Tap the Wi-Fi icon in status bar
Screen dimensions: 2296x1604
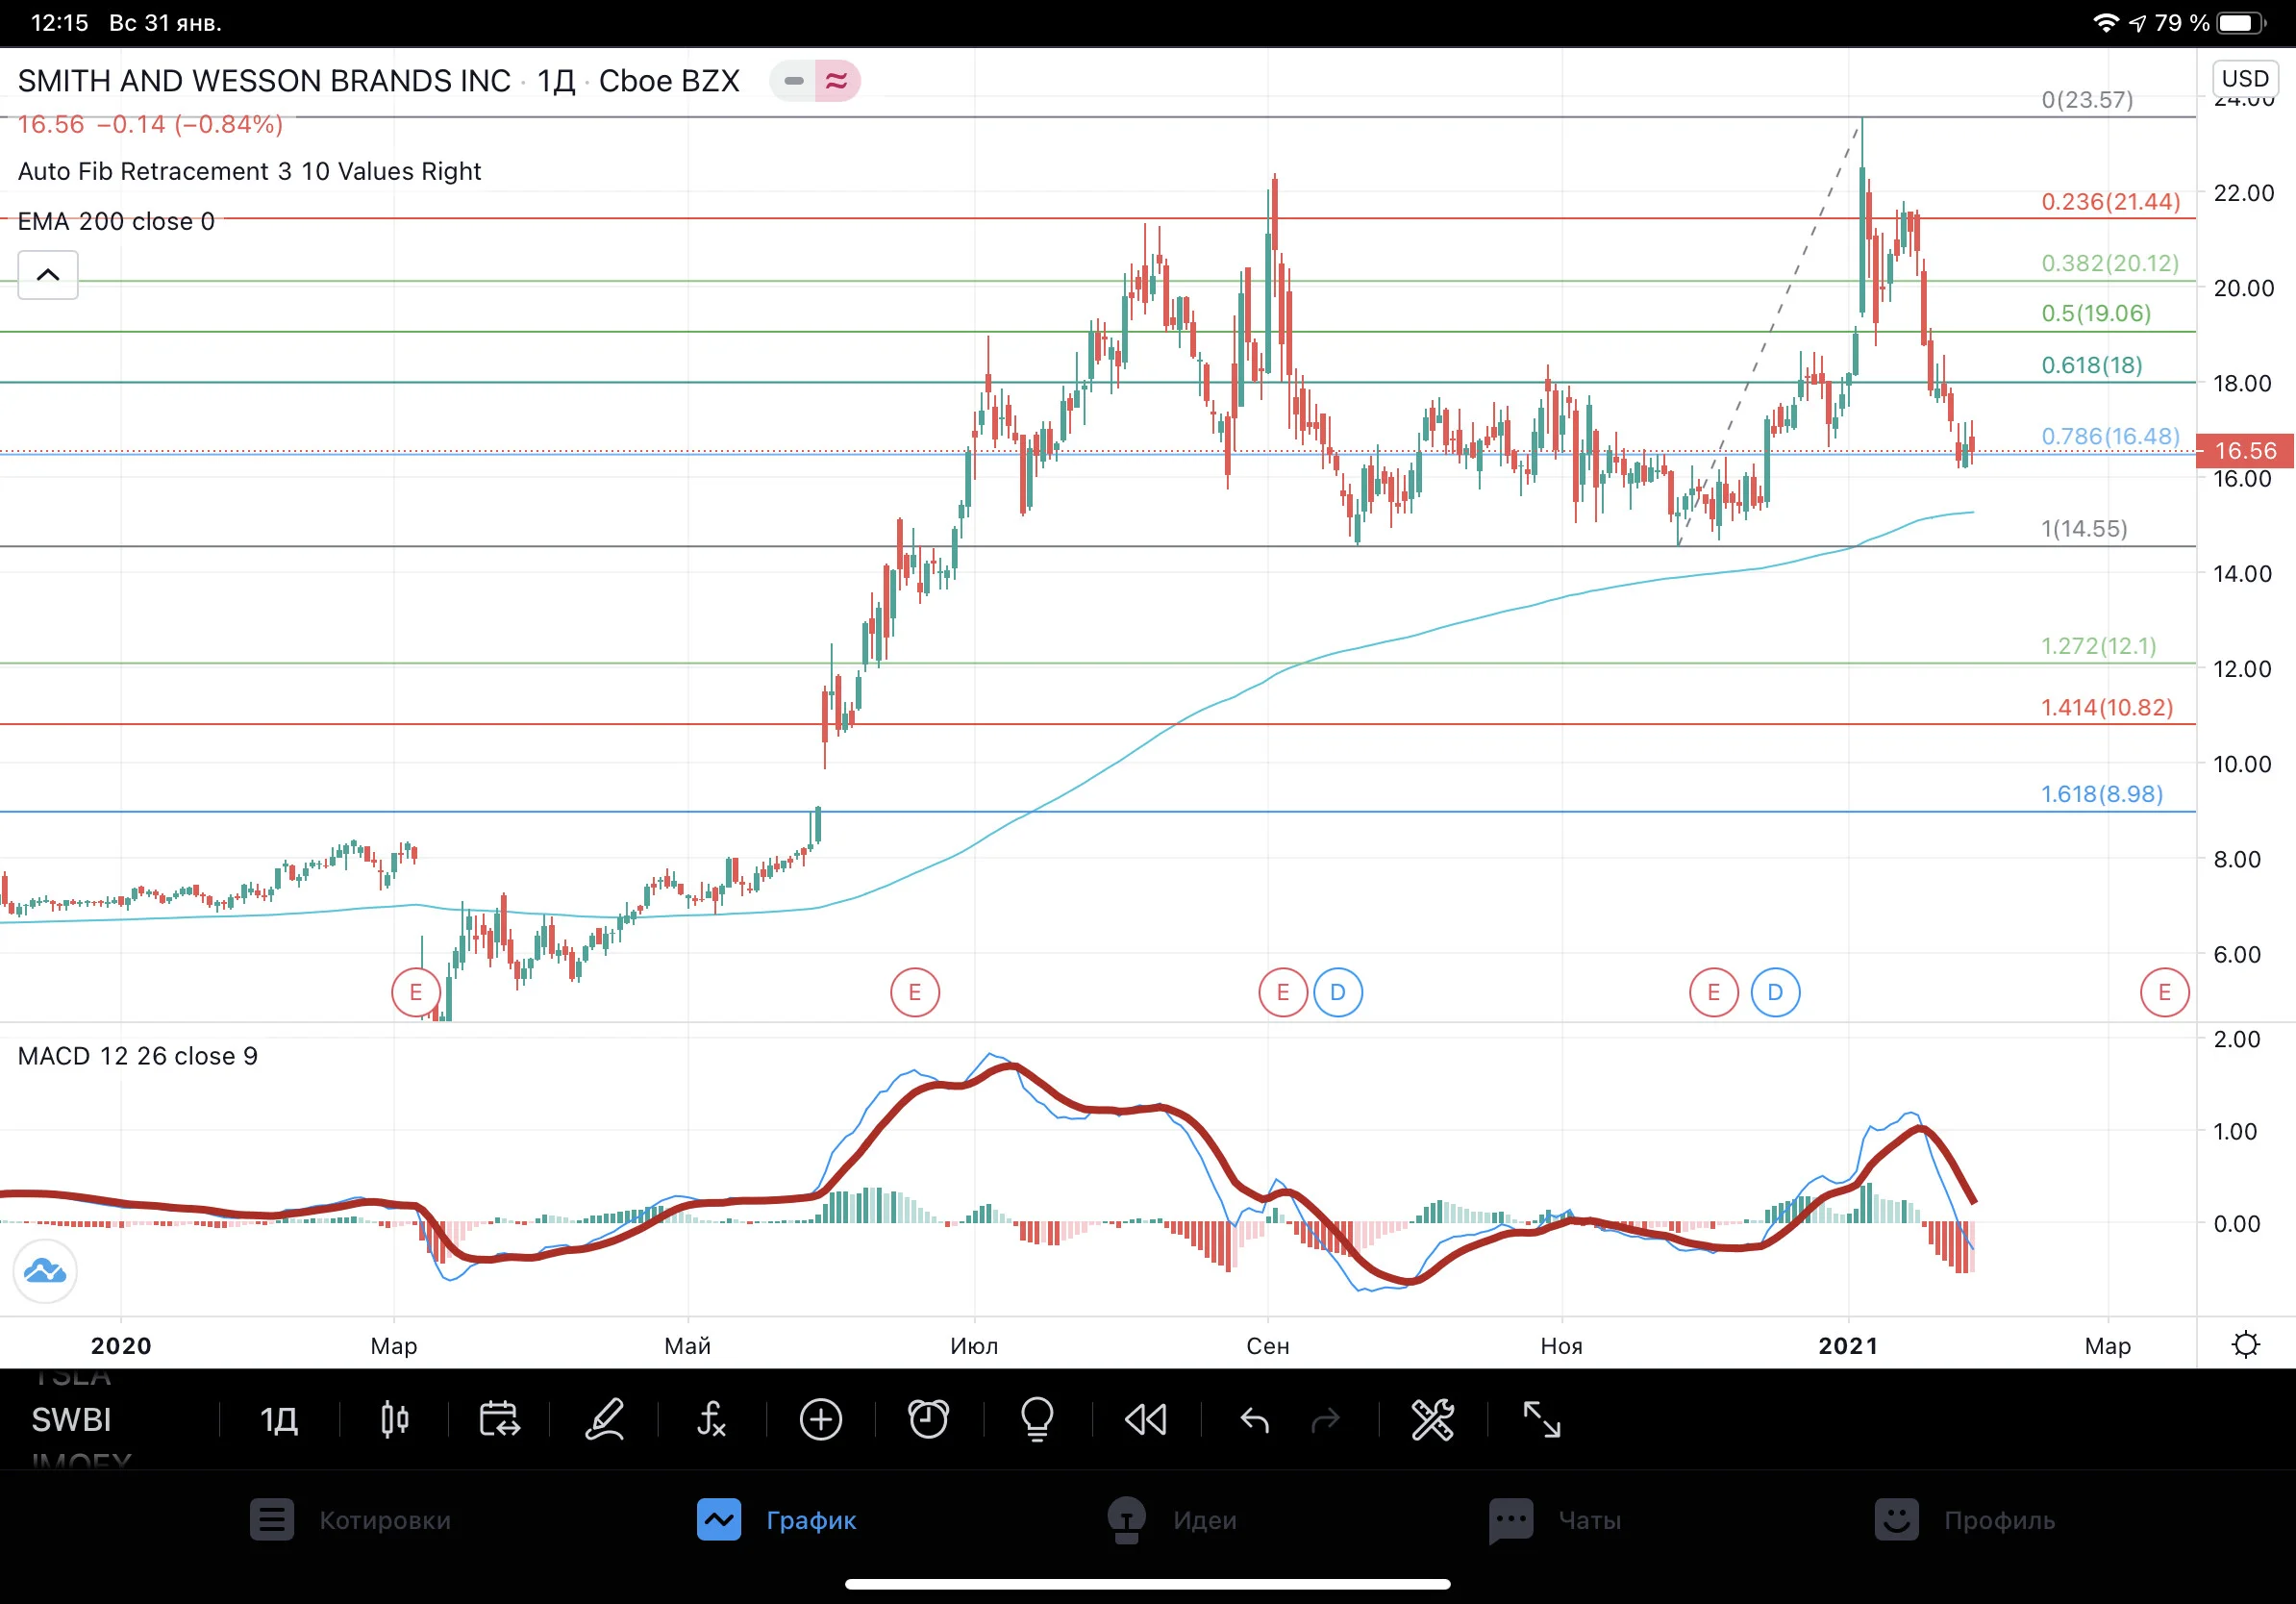[2106, 22]
